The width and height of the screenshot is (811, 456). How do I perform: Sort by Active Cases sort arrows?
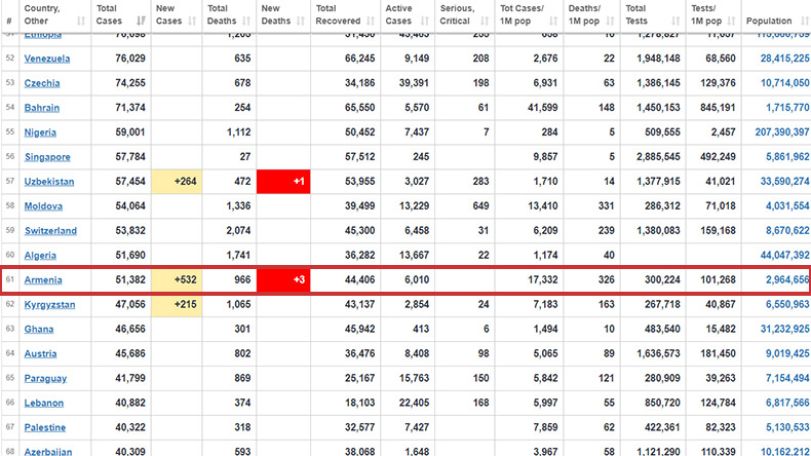pos(425,21)
